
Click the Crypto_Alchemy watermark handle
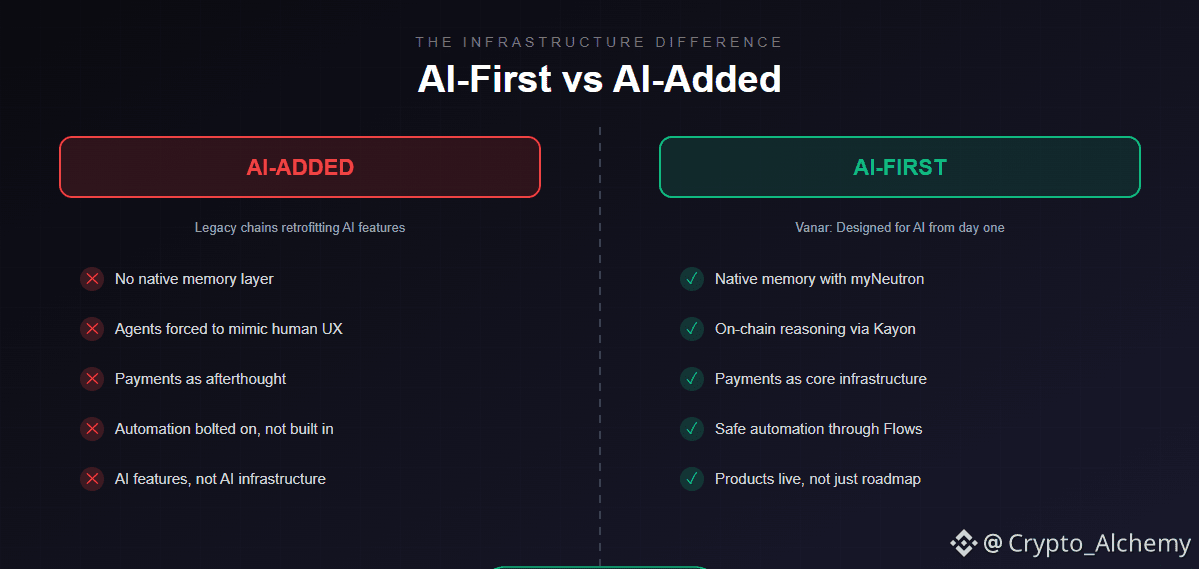[x=1087, y=543]
